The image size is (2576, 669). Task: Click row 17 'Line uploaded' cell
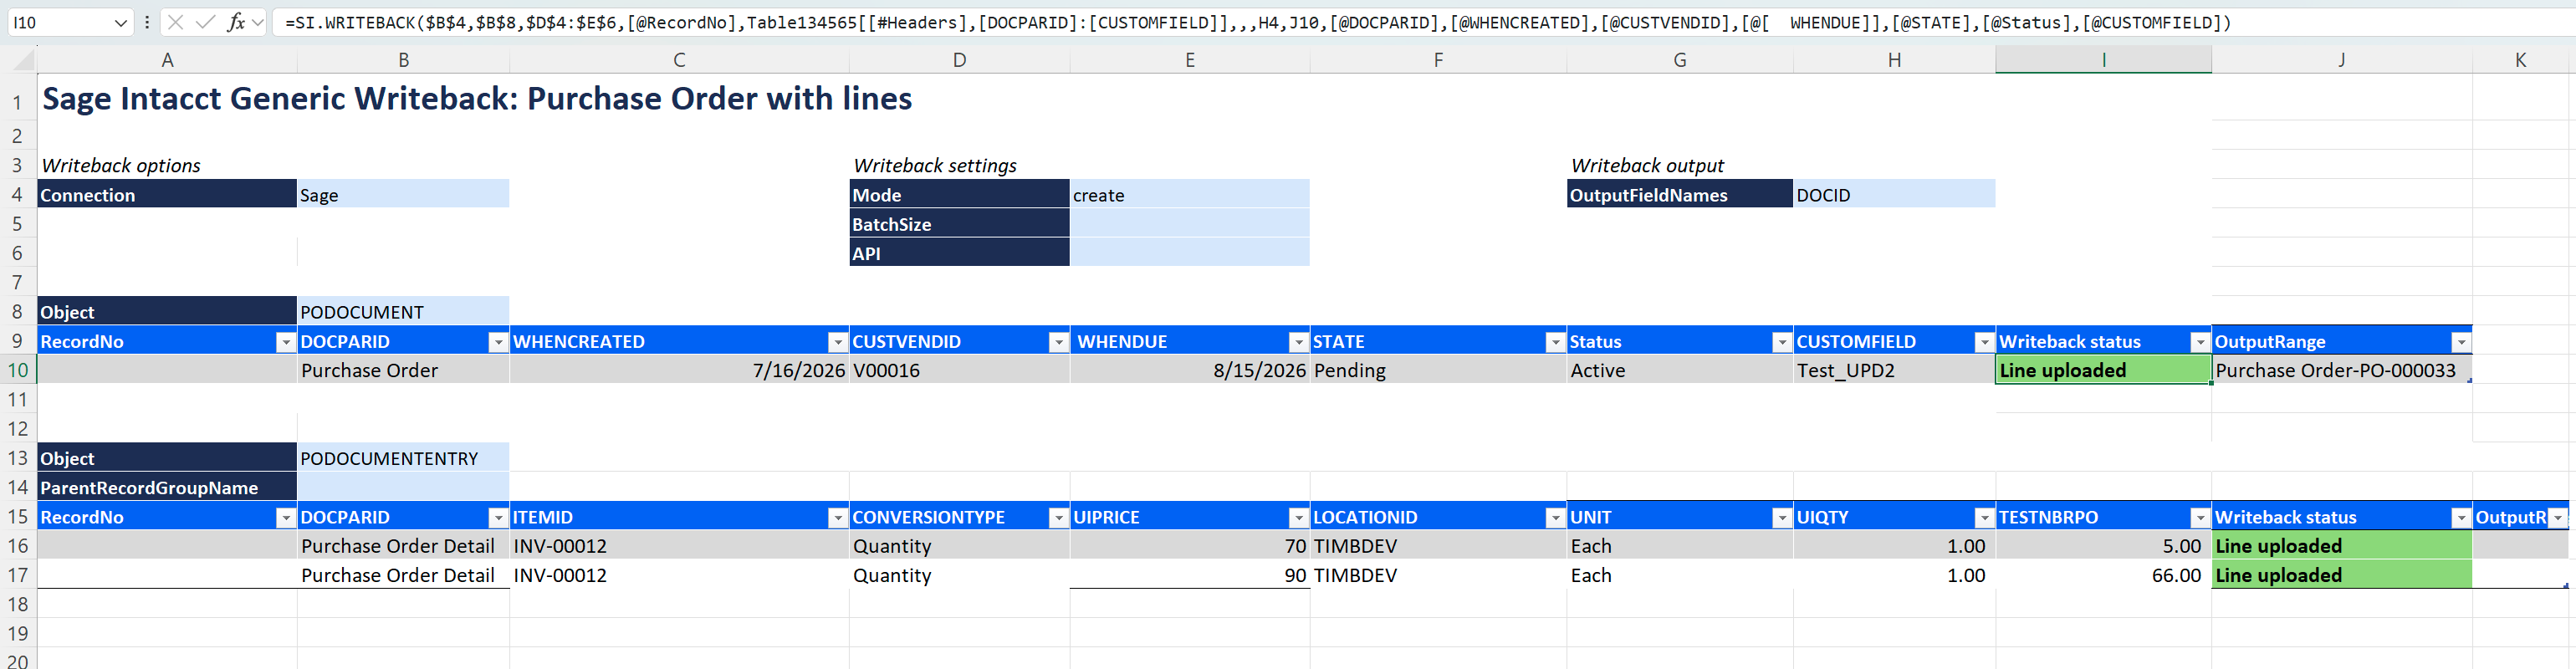pos(2341,575)
